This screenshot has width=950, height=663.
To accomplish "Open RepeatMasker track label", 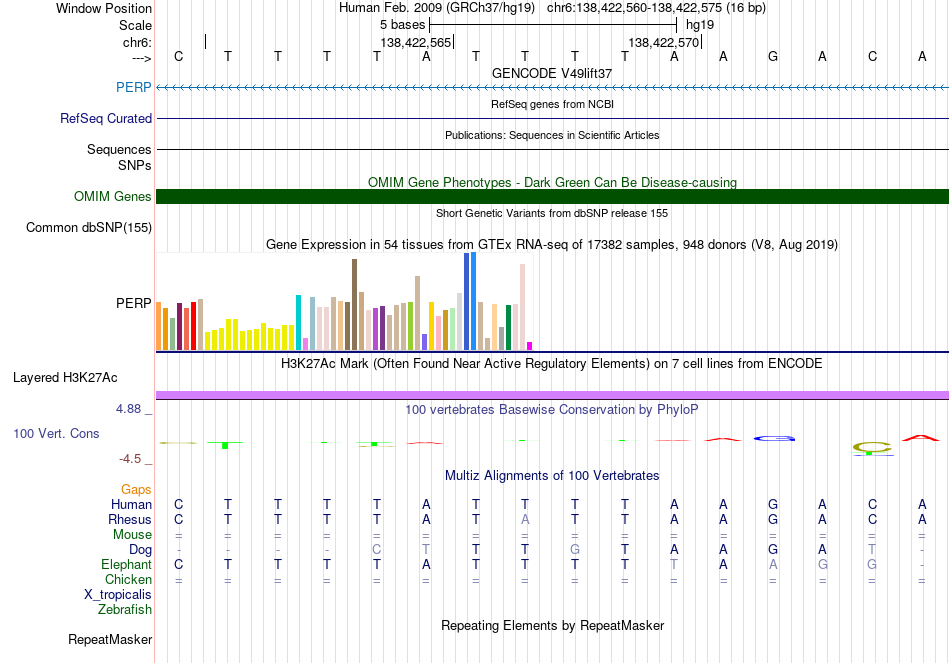I will tap(110, 639).
